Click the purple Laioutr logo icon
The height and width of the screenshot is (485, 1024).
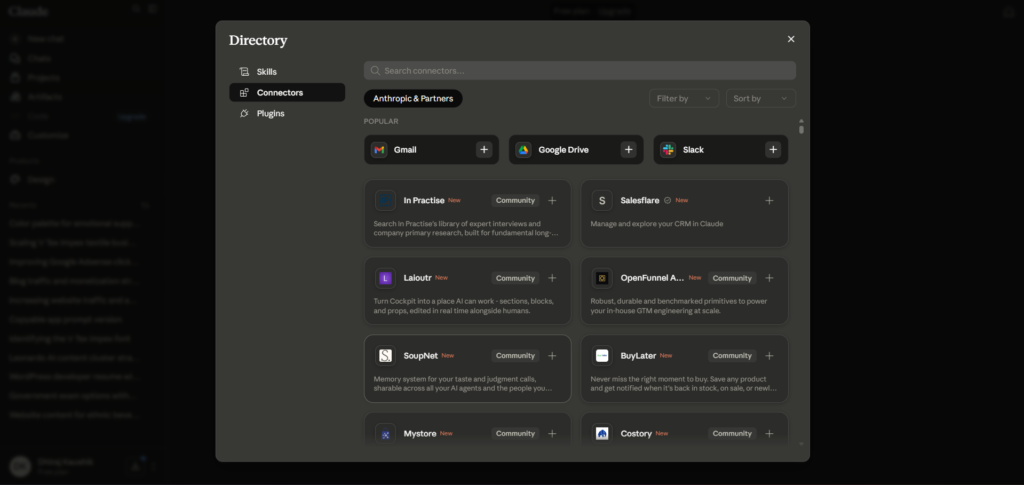pyautogui.click(x=385, y=278)
